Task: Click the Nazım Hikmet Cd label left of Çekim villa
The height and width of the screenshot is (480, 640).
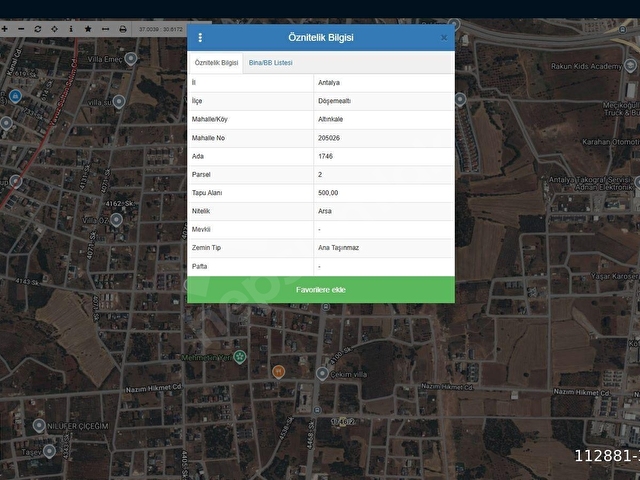Action: click(153, 388)
